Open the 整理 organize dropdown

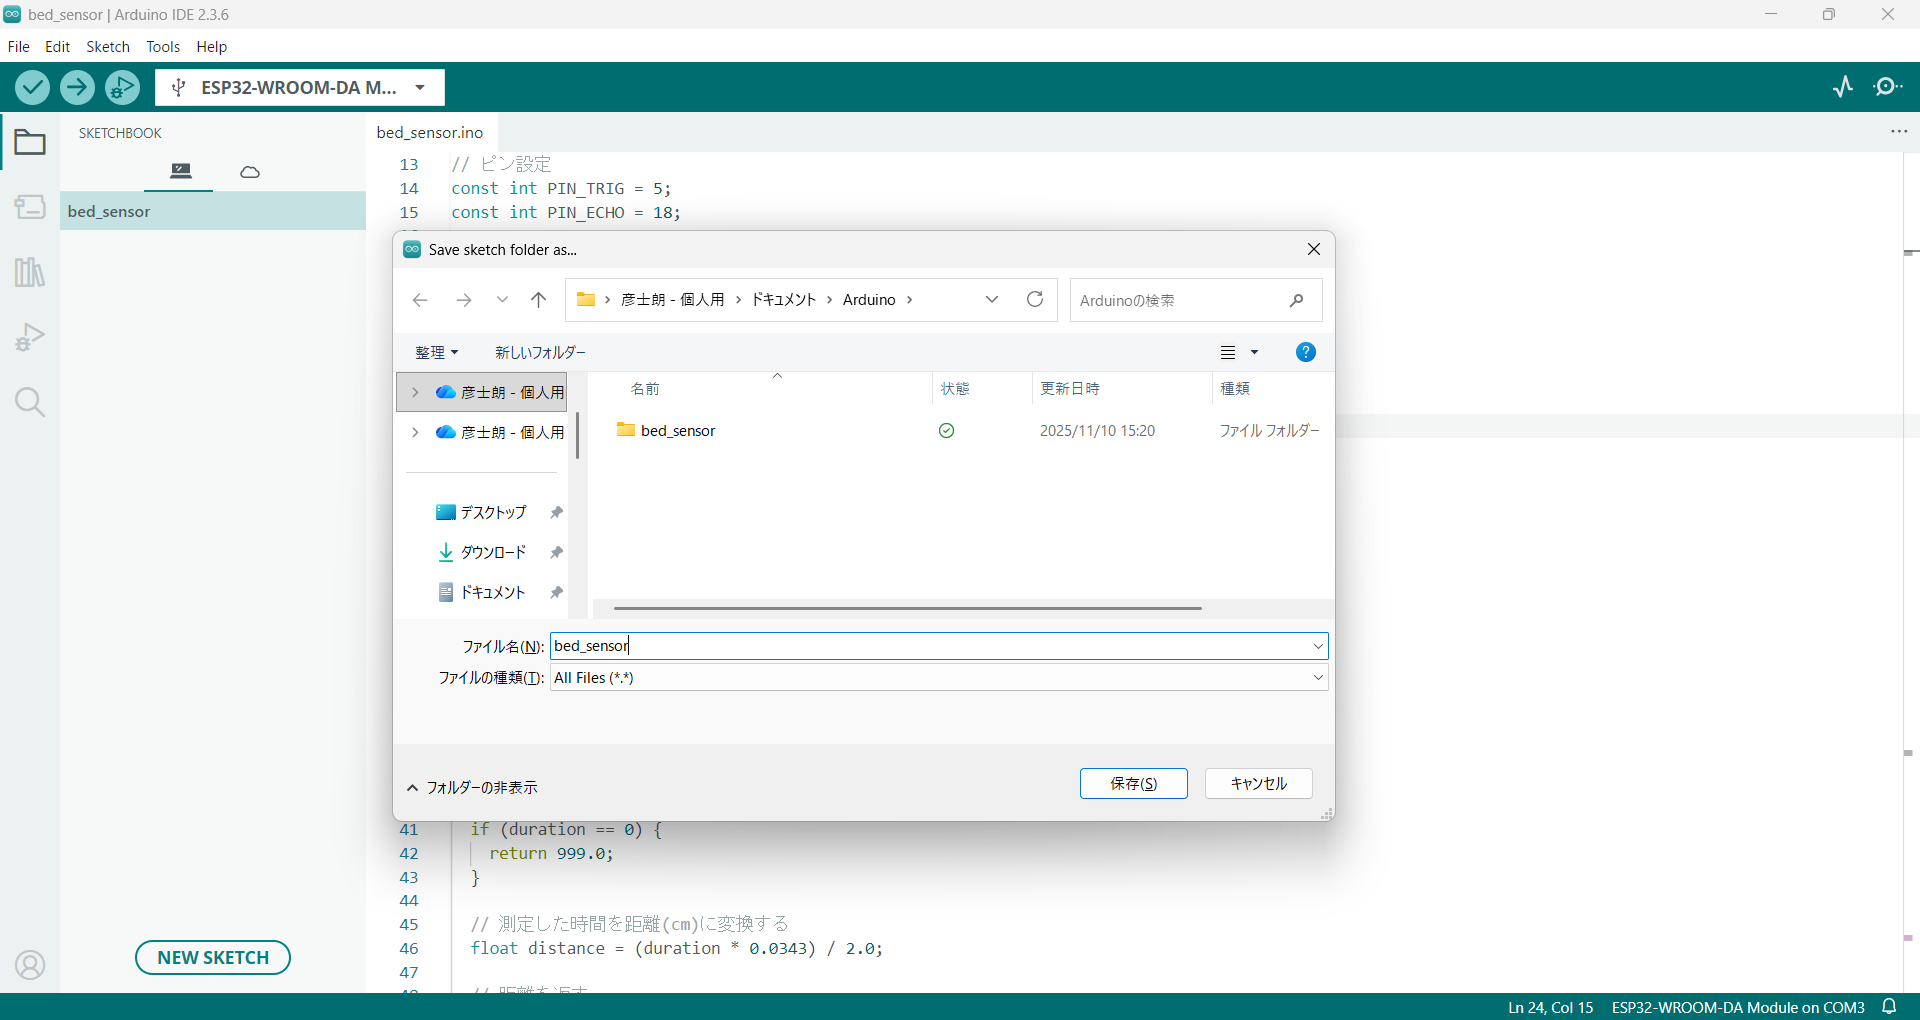[436, 352]
